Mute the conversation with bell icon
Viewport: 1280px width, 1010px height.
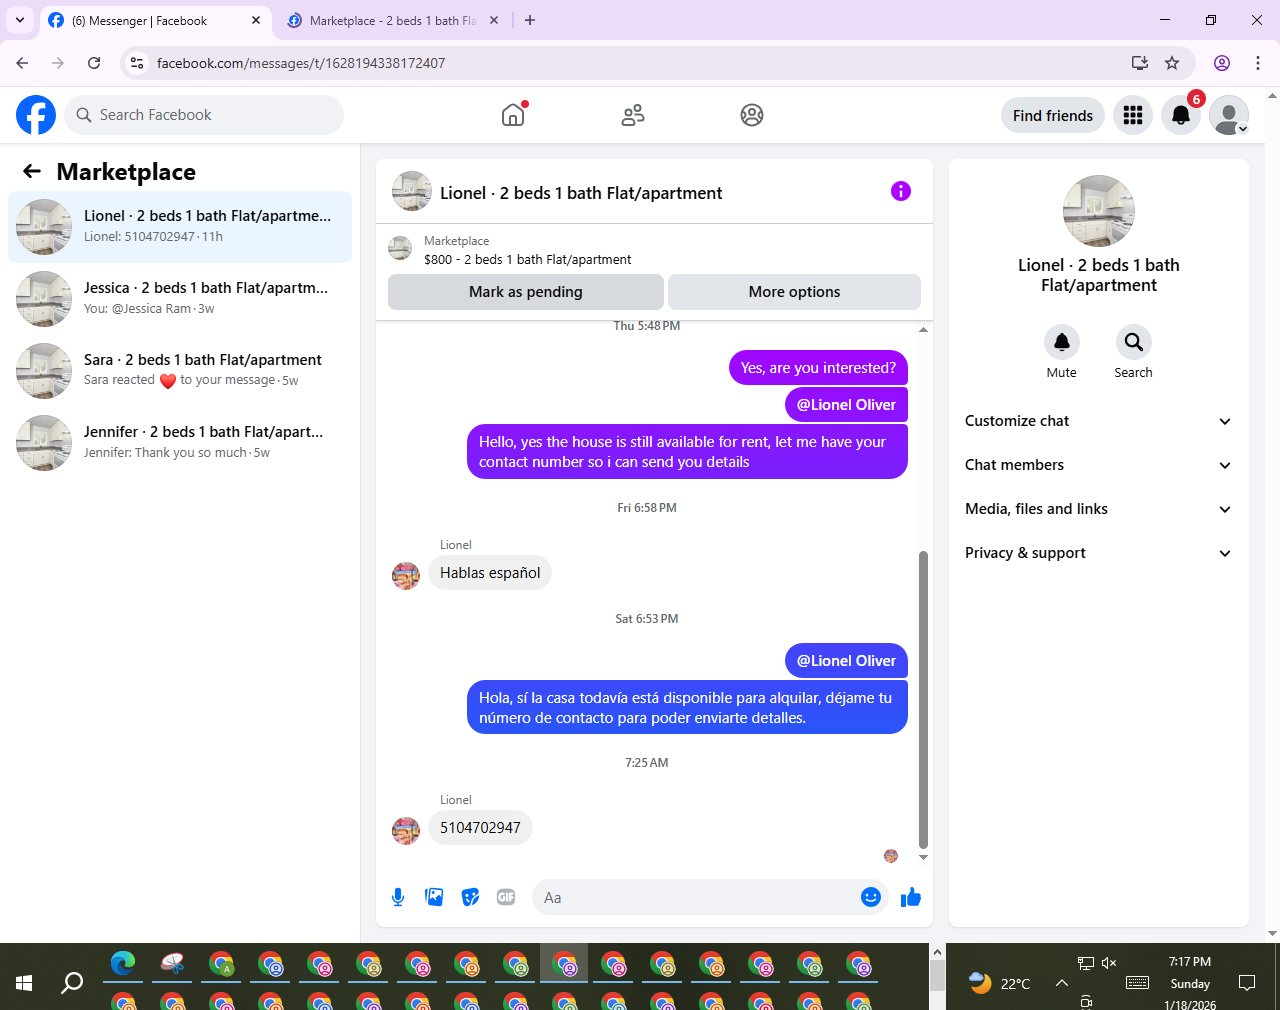1062,342
